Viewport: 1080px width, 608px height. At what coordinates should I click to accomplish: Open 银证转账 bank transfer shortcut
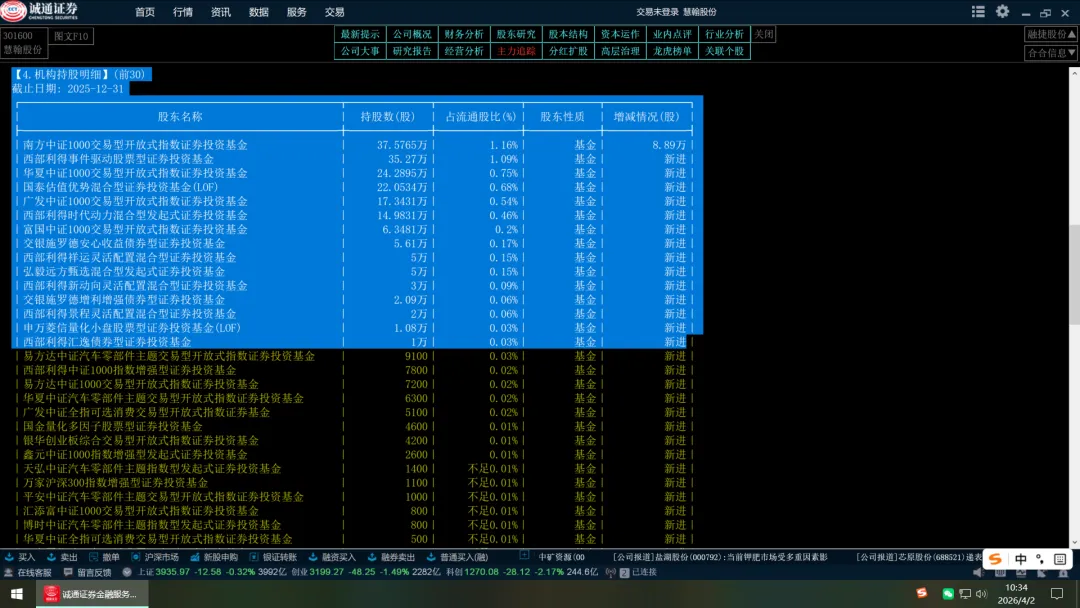[273, 557]
